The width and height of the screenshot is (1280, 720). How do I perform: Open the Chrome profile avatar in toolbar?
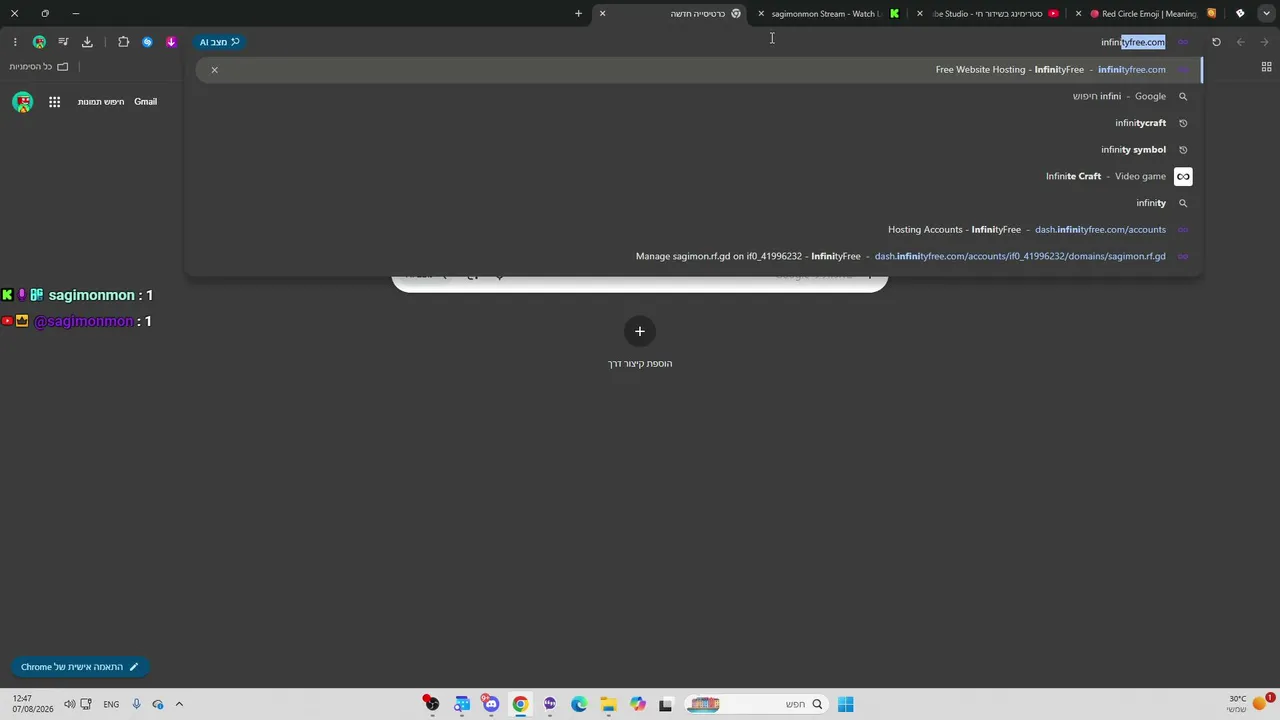pyautogui.click(x=39, y=42)
